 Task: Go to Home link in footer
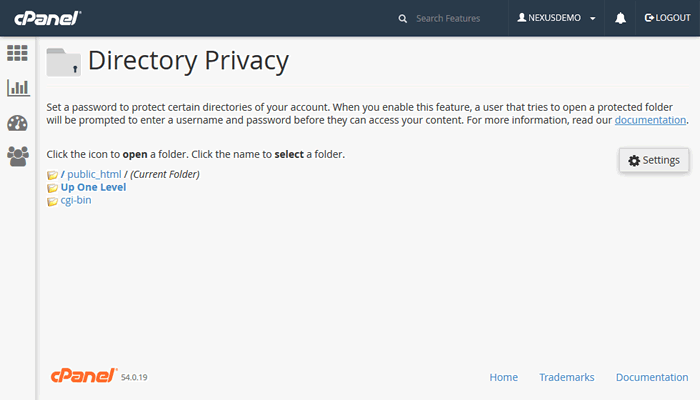click(x=503, y=377)
